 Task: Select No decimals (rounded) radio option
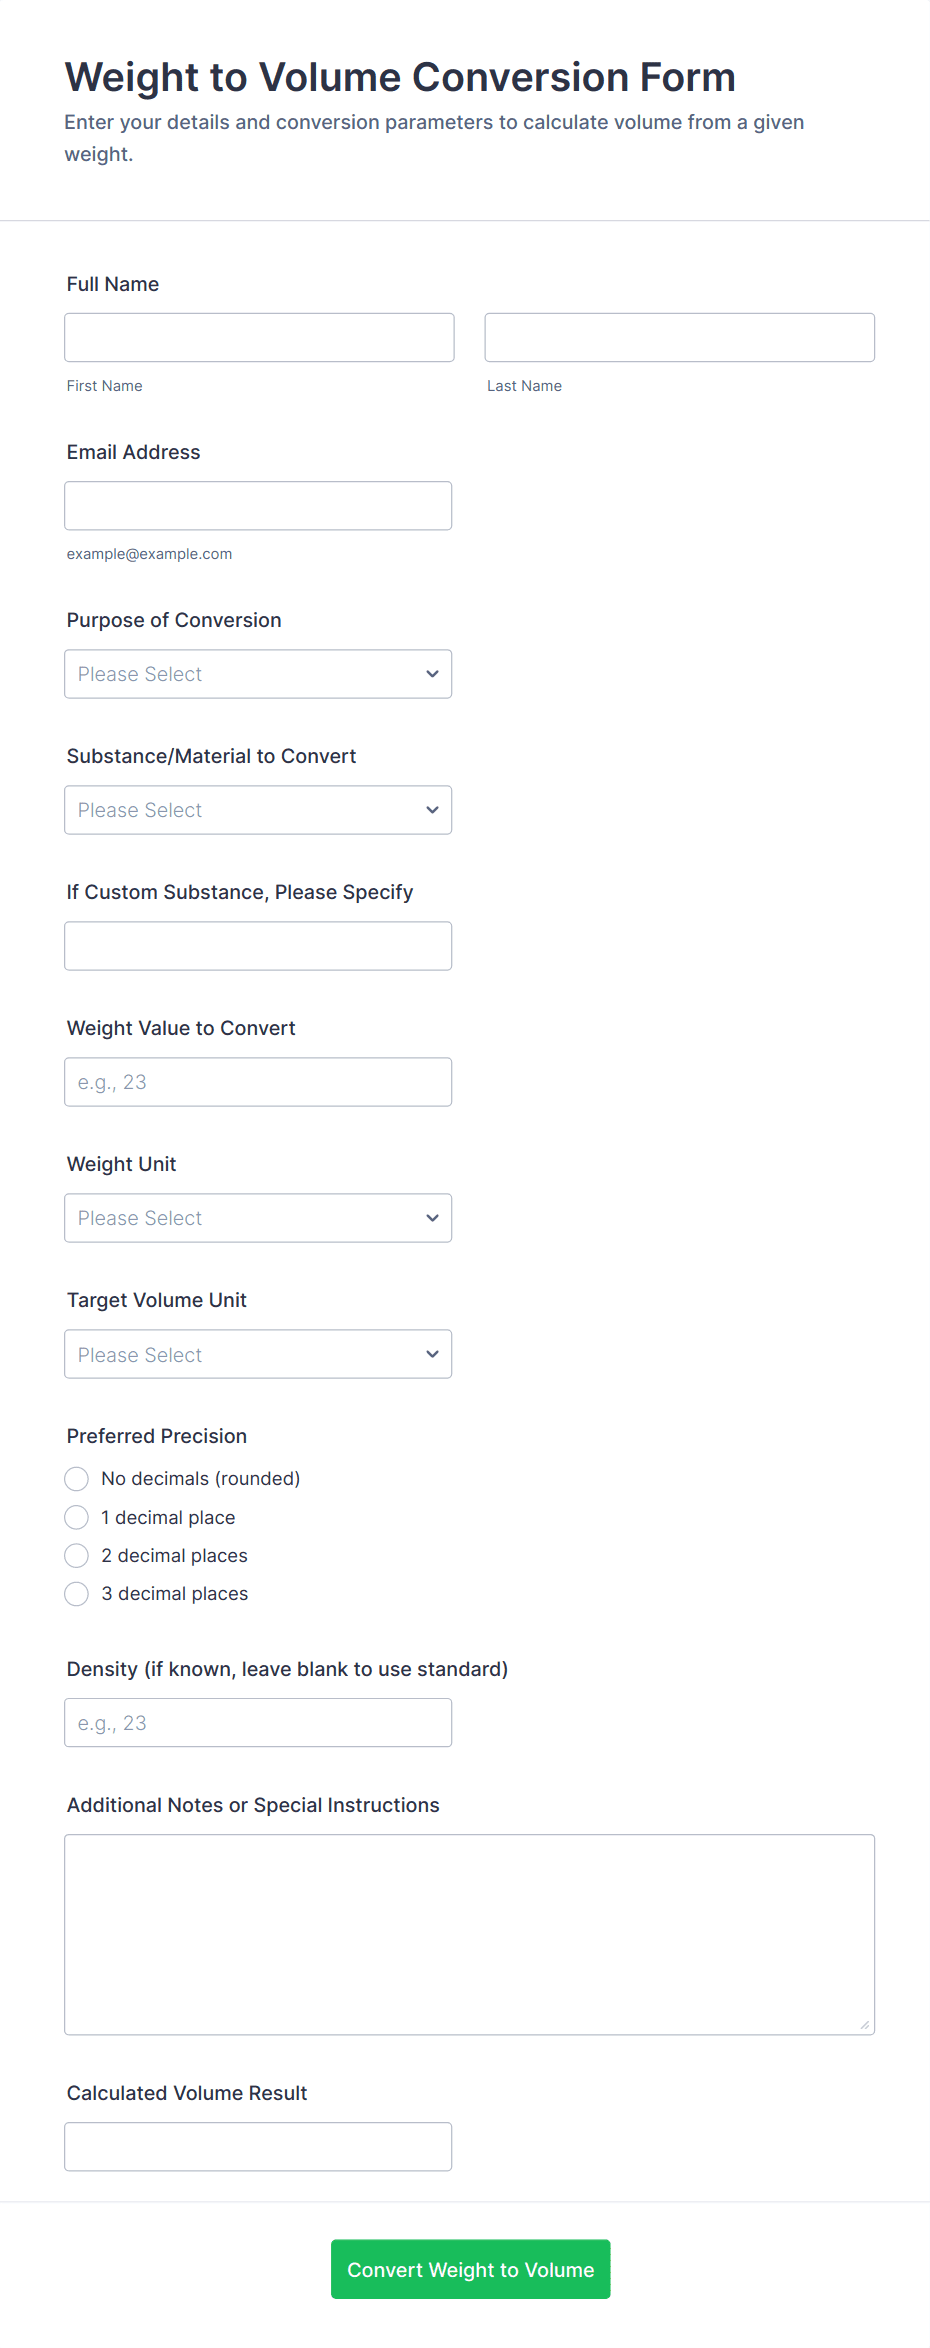pos(77,1479)
